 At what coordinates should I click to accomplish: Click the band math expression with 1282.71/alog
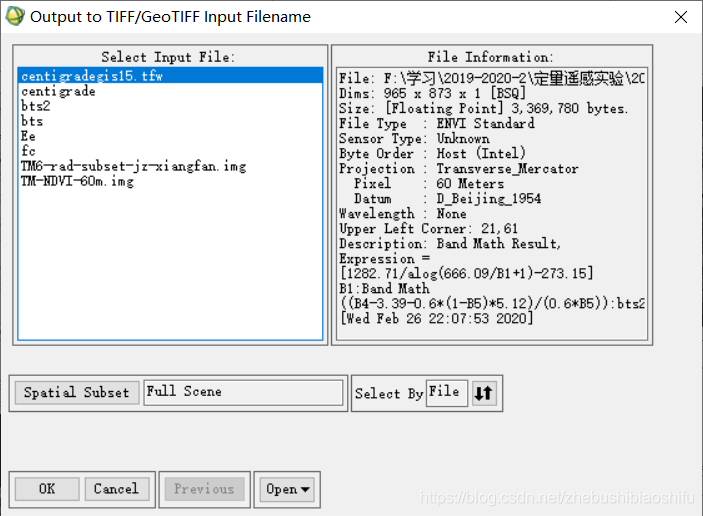tap(466, 273)
